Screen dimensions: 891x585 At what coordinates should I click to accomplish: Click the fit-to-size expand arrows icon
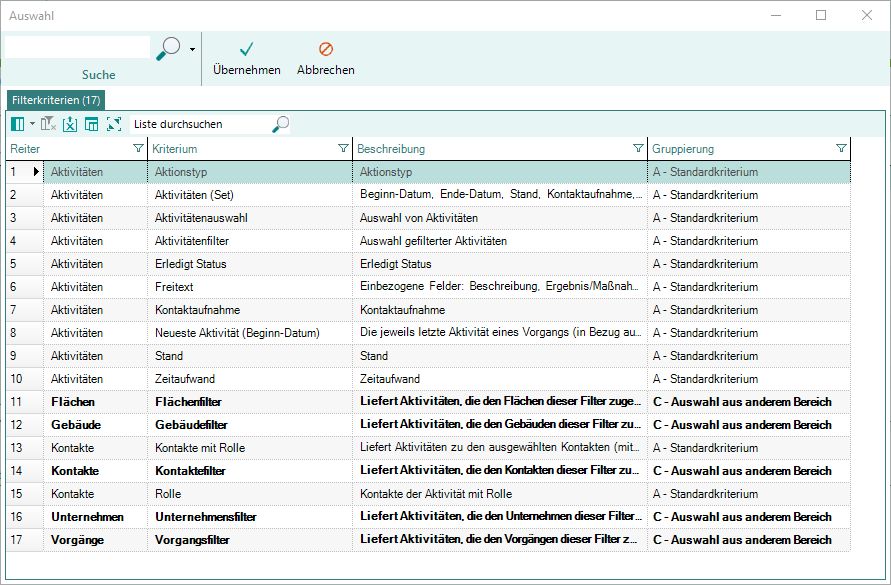click(114, 124)
